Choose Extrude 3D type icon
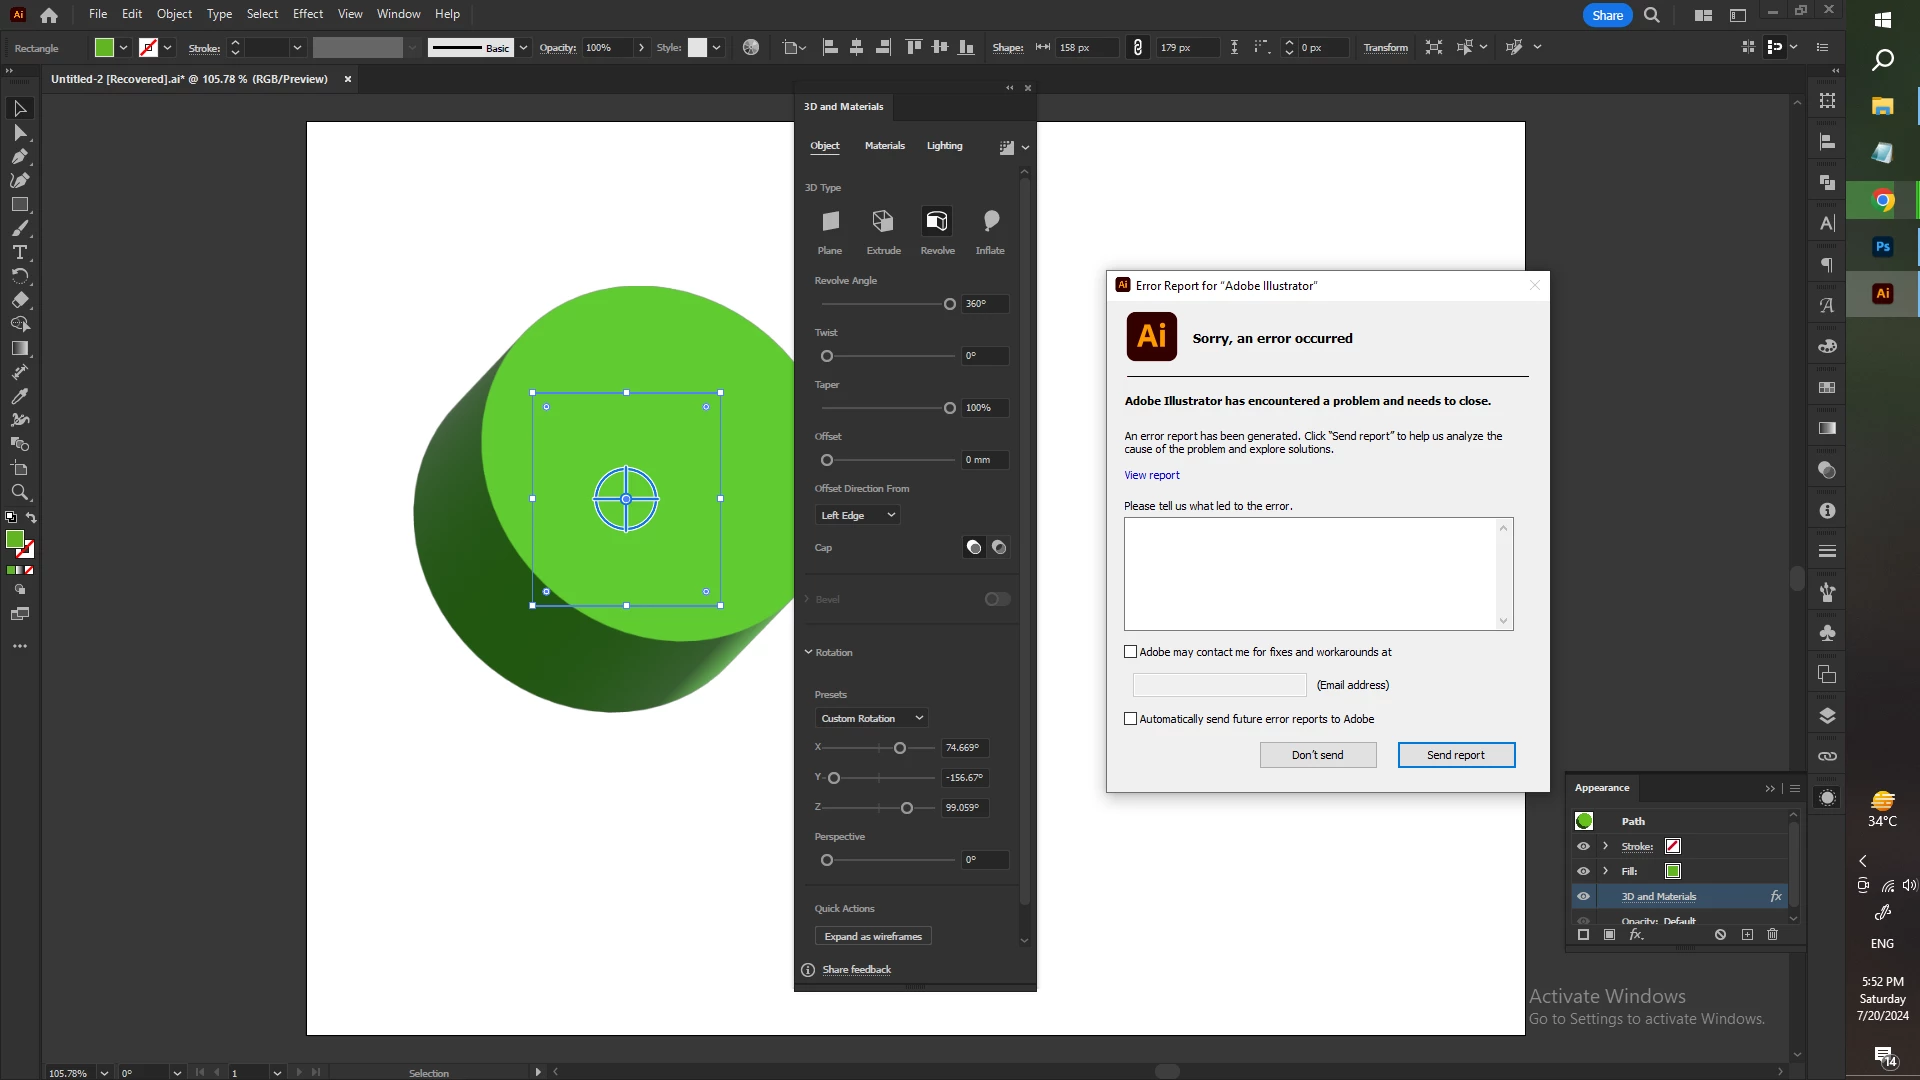1920x1080 pixels. tap(883, 222)
